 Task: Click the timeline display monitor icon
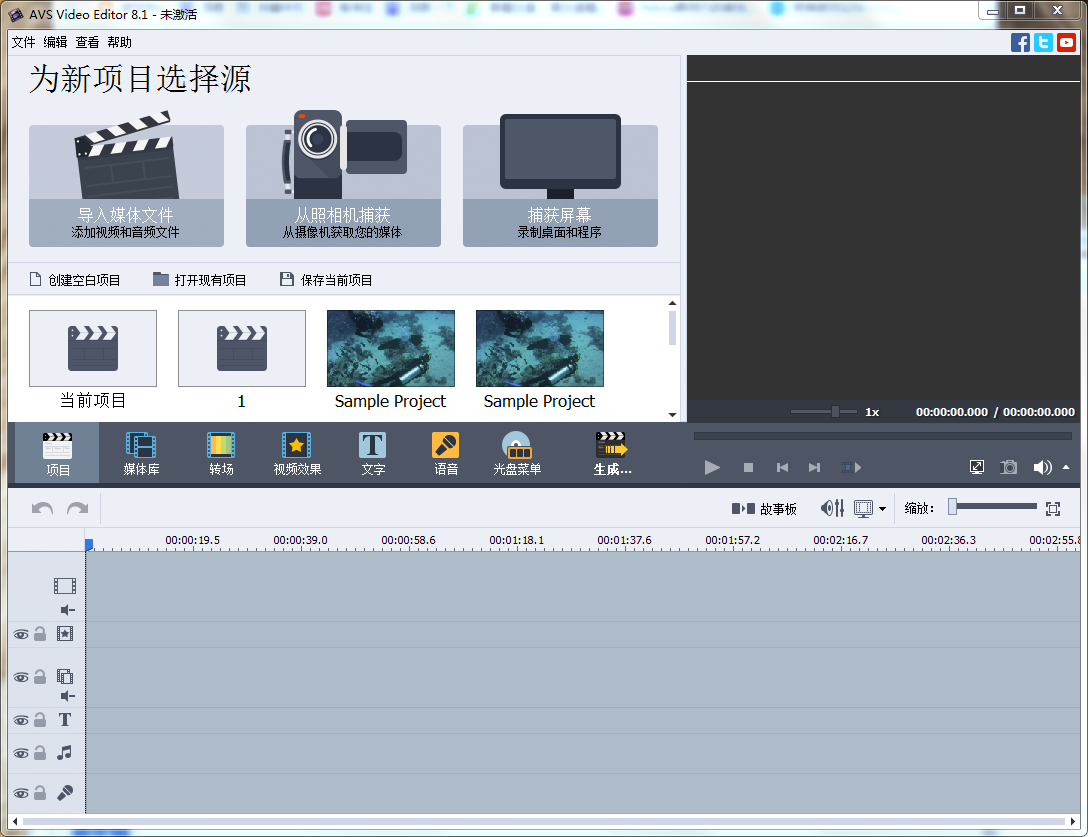point(863,509)
